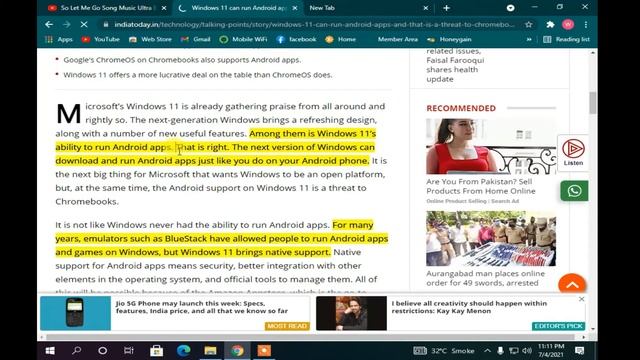Image resolution: width=640 pixels, height=360 pixels.
Task: Click the woman in red ad image
Action: point(491,147)
